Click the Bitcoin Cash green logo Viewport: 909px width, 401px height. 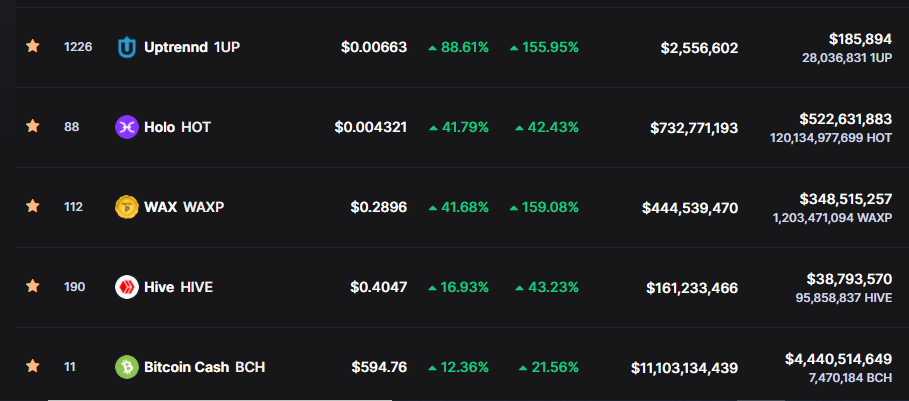(126, 367)
